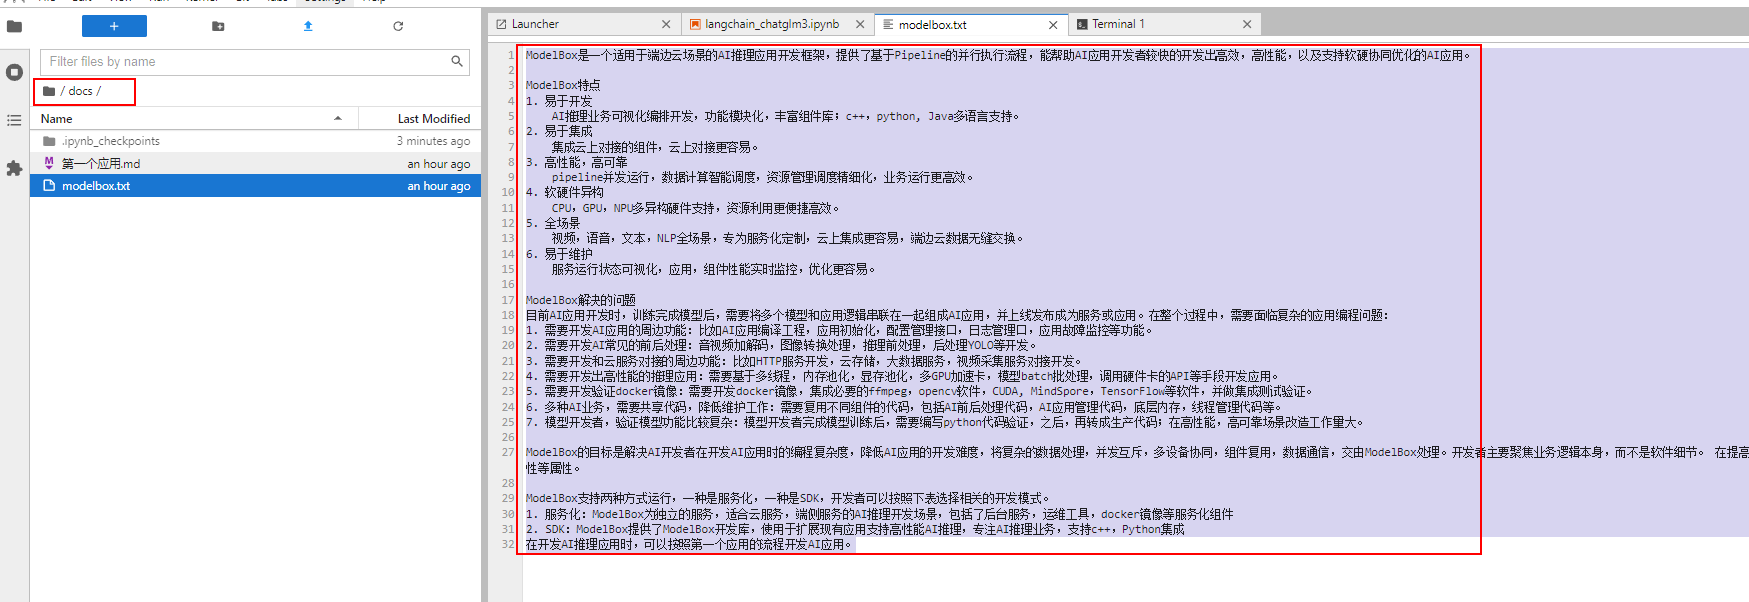Click editor line '4. 软硬件异构'
1749x602 pixels.
565,193
